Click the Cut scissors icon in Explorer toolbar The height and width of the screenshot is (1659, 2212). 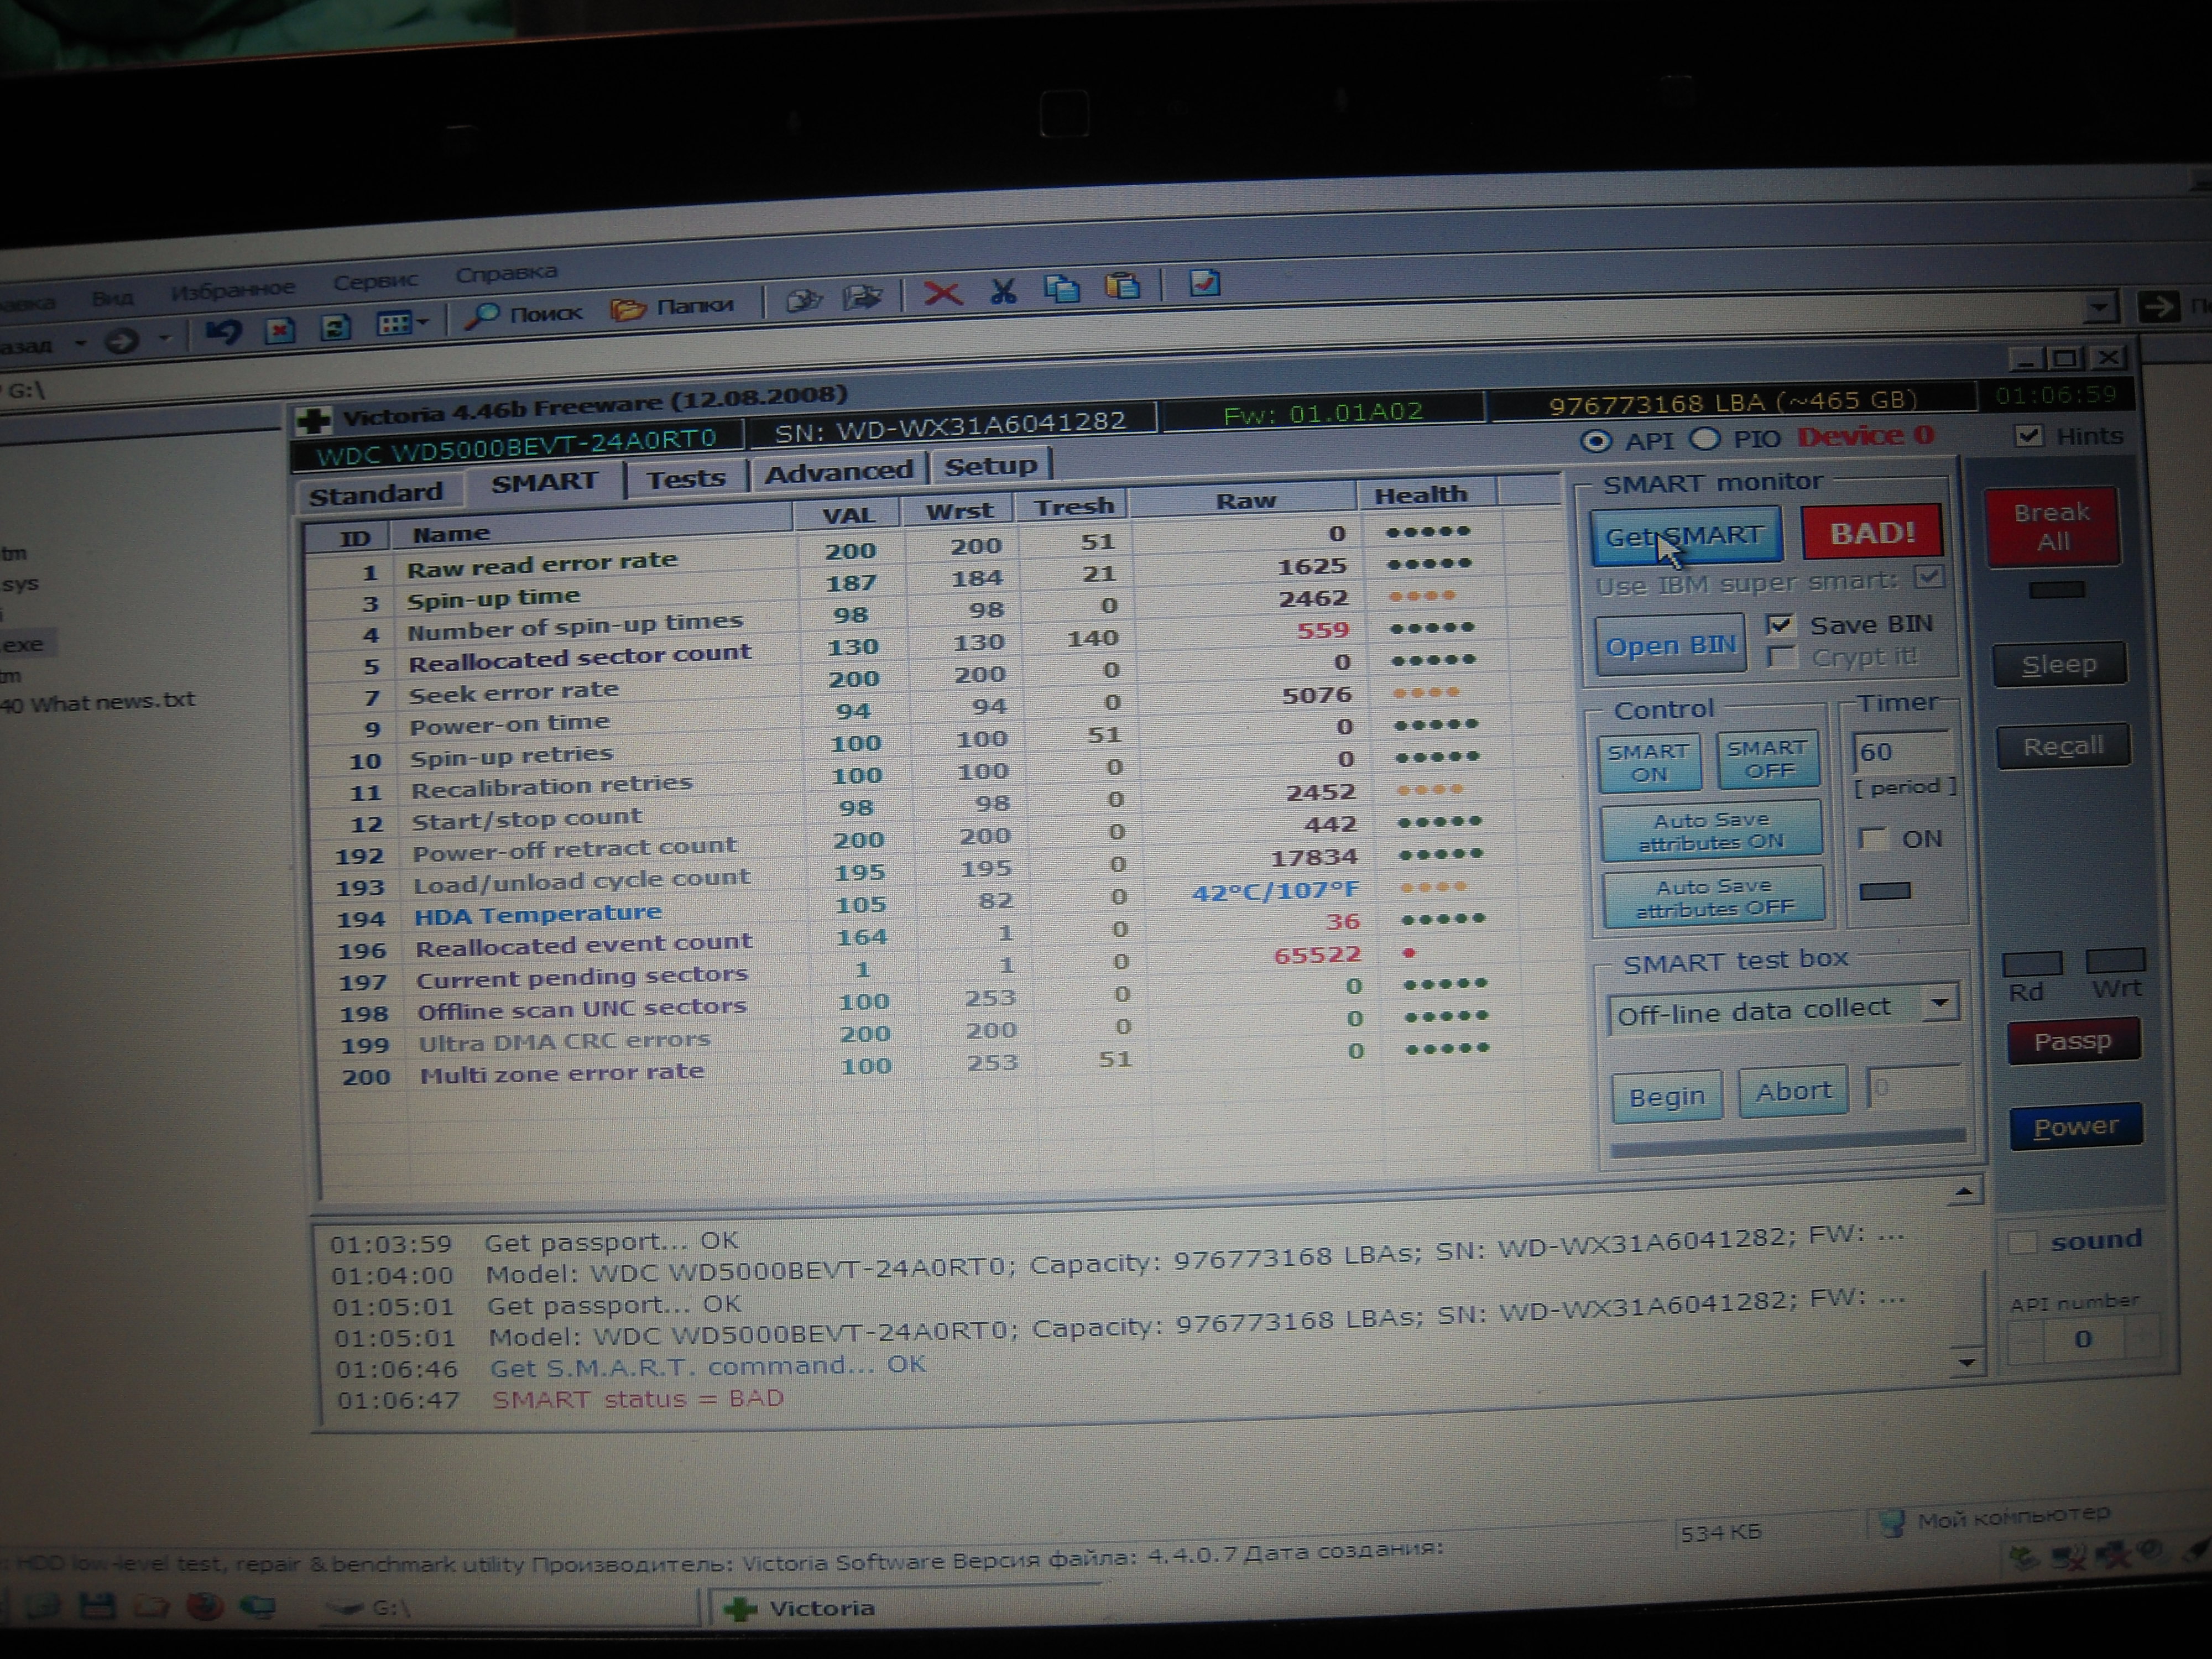pos(1003,291)
